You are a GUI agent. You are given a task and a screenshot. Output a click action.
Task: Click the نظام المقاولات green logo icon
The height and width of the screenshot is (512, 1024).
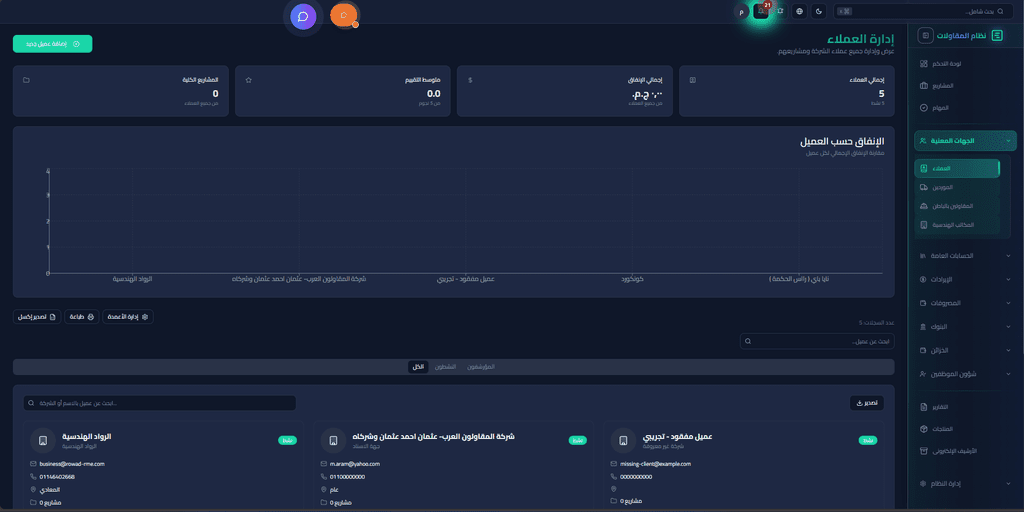click(996, 35)
